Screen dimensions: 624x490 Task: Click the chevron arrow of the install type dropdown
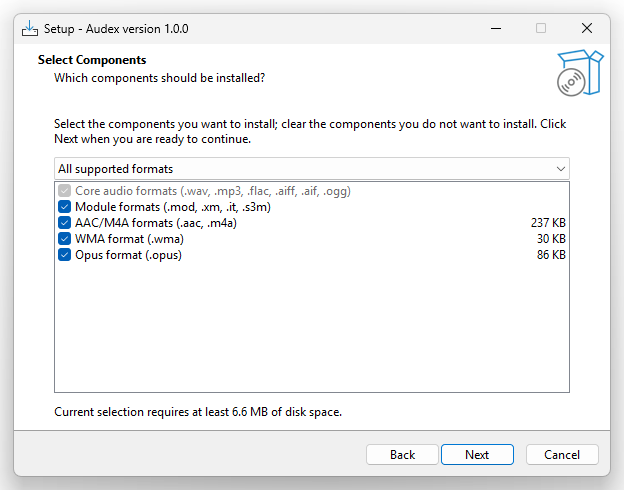pos(560,169)
